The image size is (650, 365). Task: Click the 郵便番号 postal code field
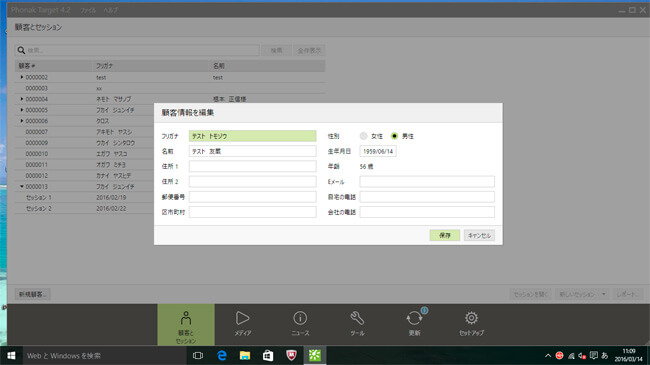pos(252,197)
